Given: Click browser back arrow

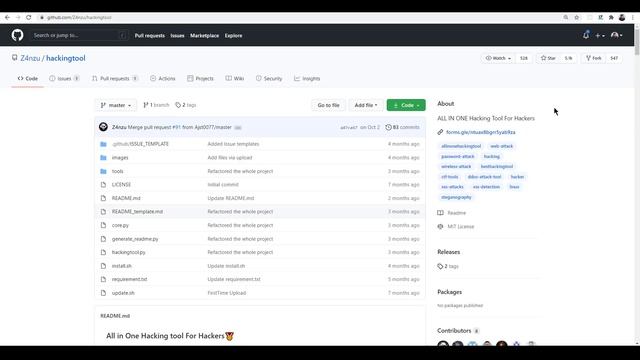Looking at the screenshot, I should pyautogui.click(x=7, y=18).
